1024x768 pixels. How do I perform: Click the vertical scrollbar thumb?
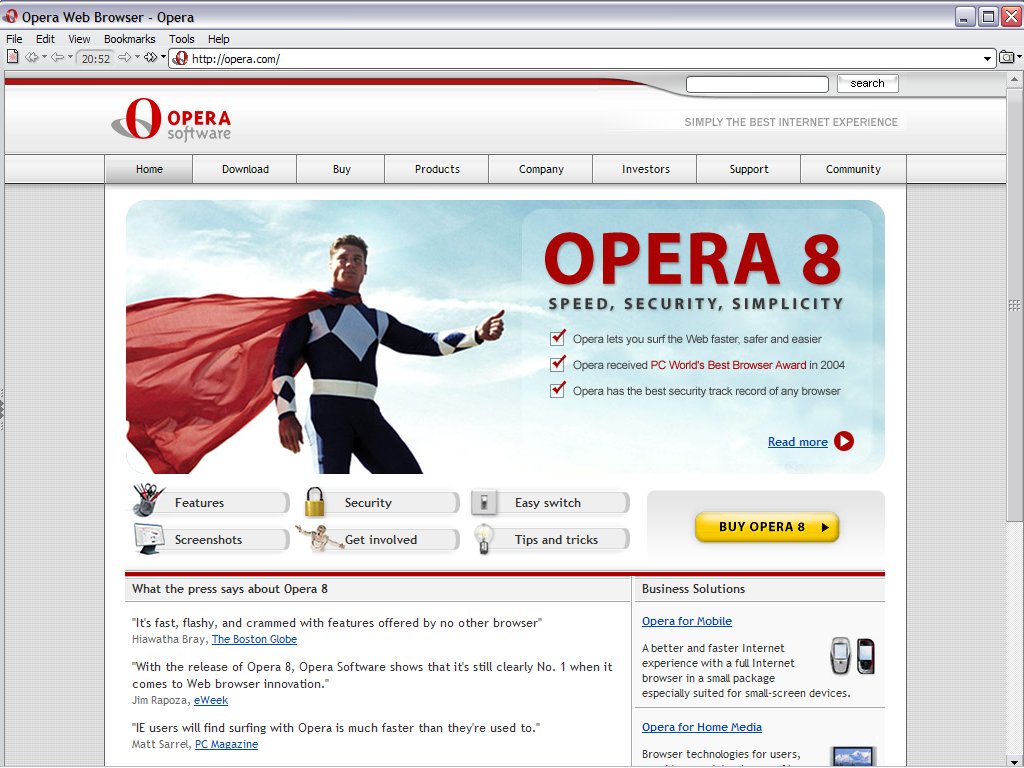pos(1014,305)
